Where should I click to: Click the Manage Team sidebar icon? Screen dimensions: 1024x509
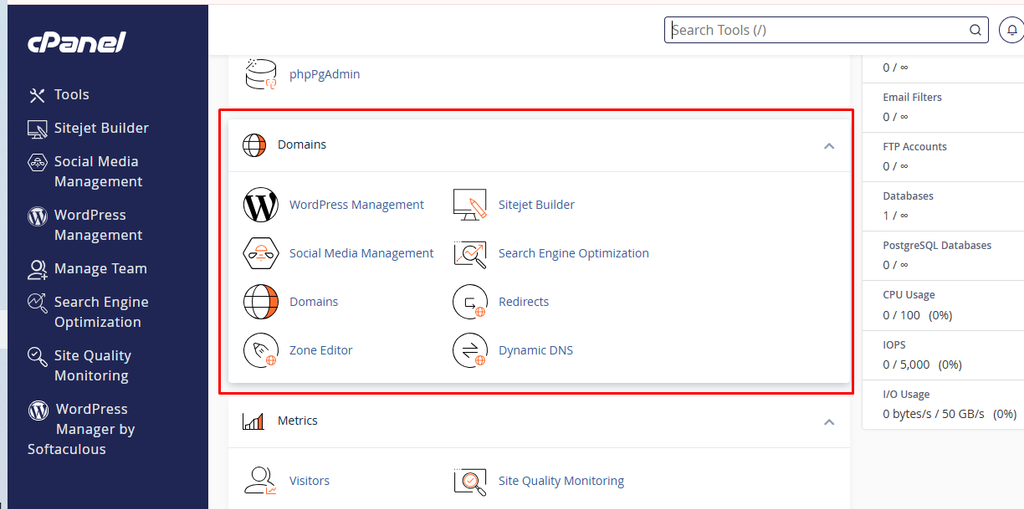[x=37, y=269]
